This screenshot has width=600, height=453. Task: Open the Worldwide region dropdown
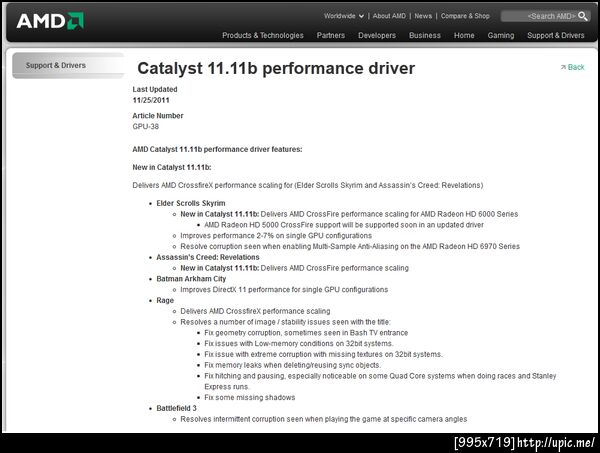point(344,16)
